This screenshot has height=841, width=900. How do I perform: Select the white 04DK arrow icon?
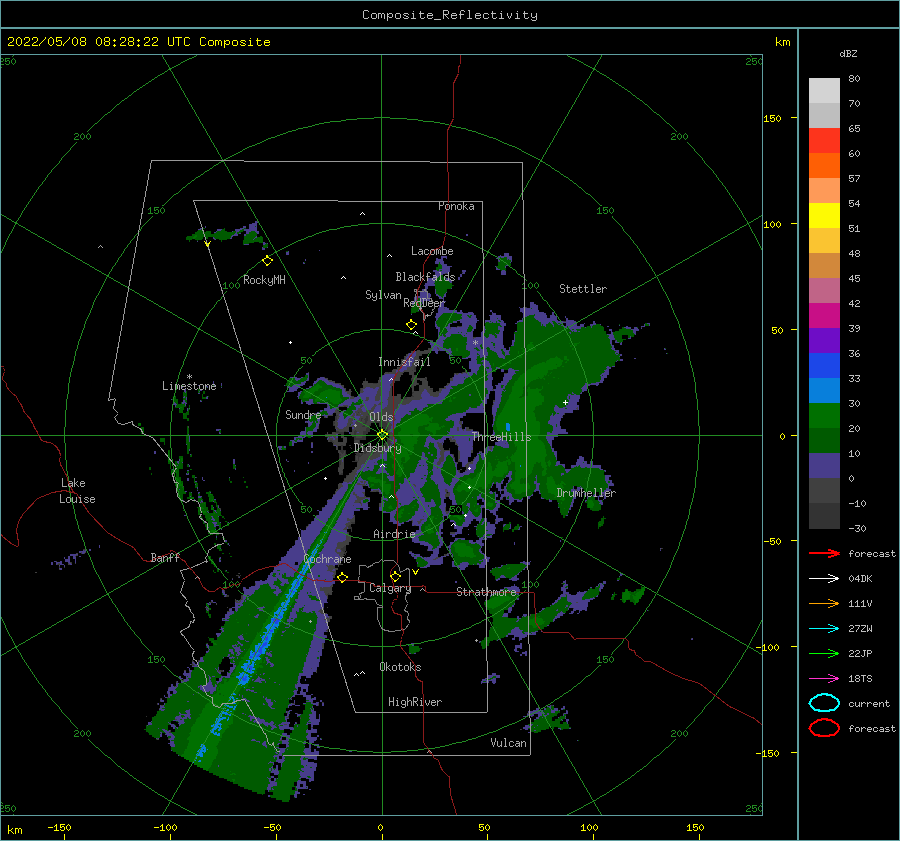tap(824, 578)
